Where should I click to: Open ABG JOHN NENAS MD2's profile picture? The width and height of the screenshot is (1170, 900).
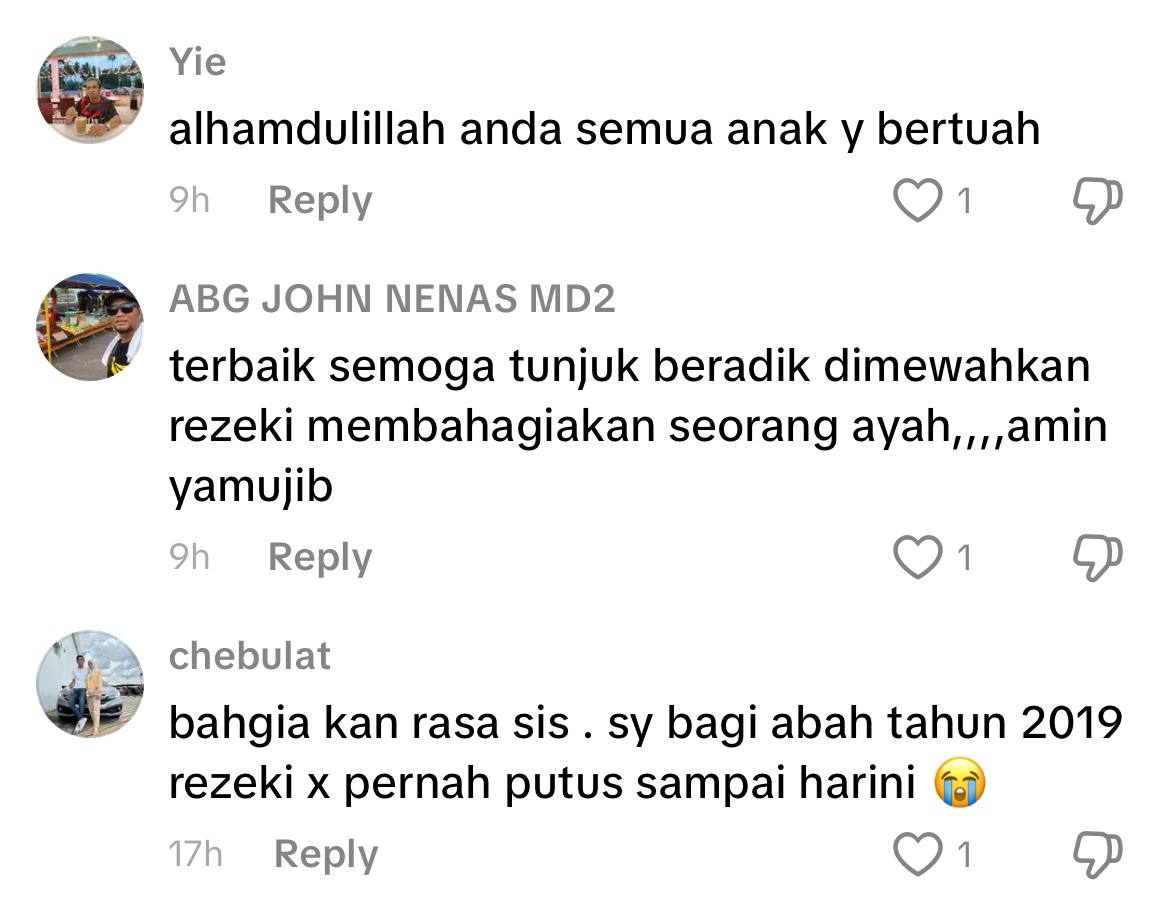tap(90, 327)
